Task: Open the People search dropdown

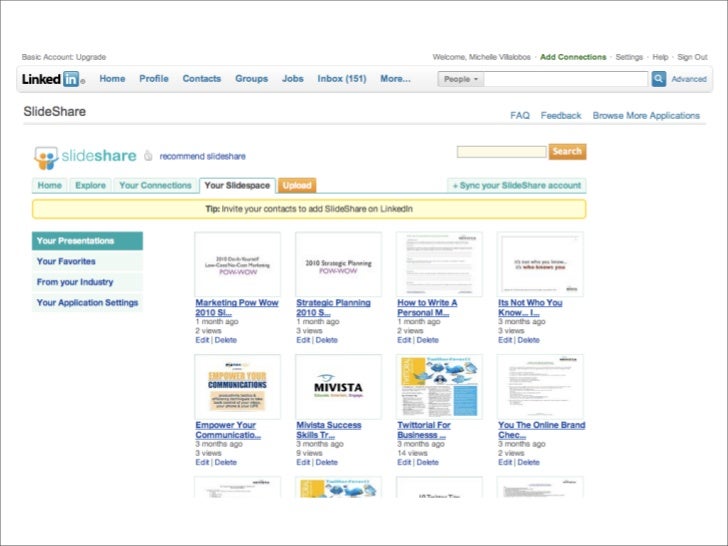Action: 461,79
